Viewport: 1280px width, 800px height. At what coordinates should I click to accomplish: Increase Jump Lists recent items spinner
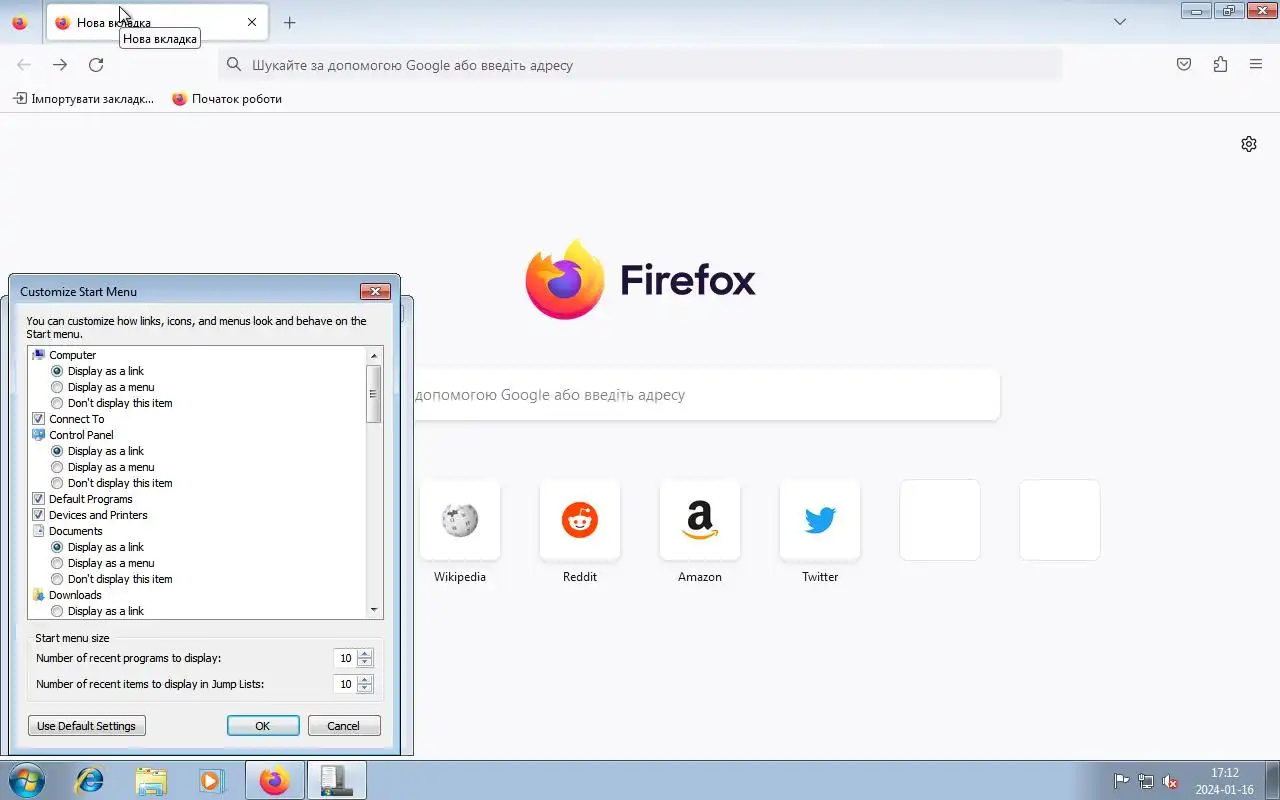pos(365,680)
